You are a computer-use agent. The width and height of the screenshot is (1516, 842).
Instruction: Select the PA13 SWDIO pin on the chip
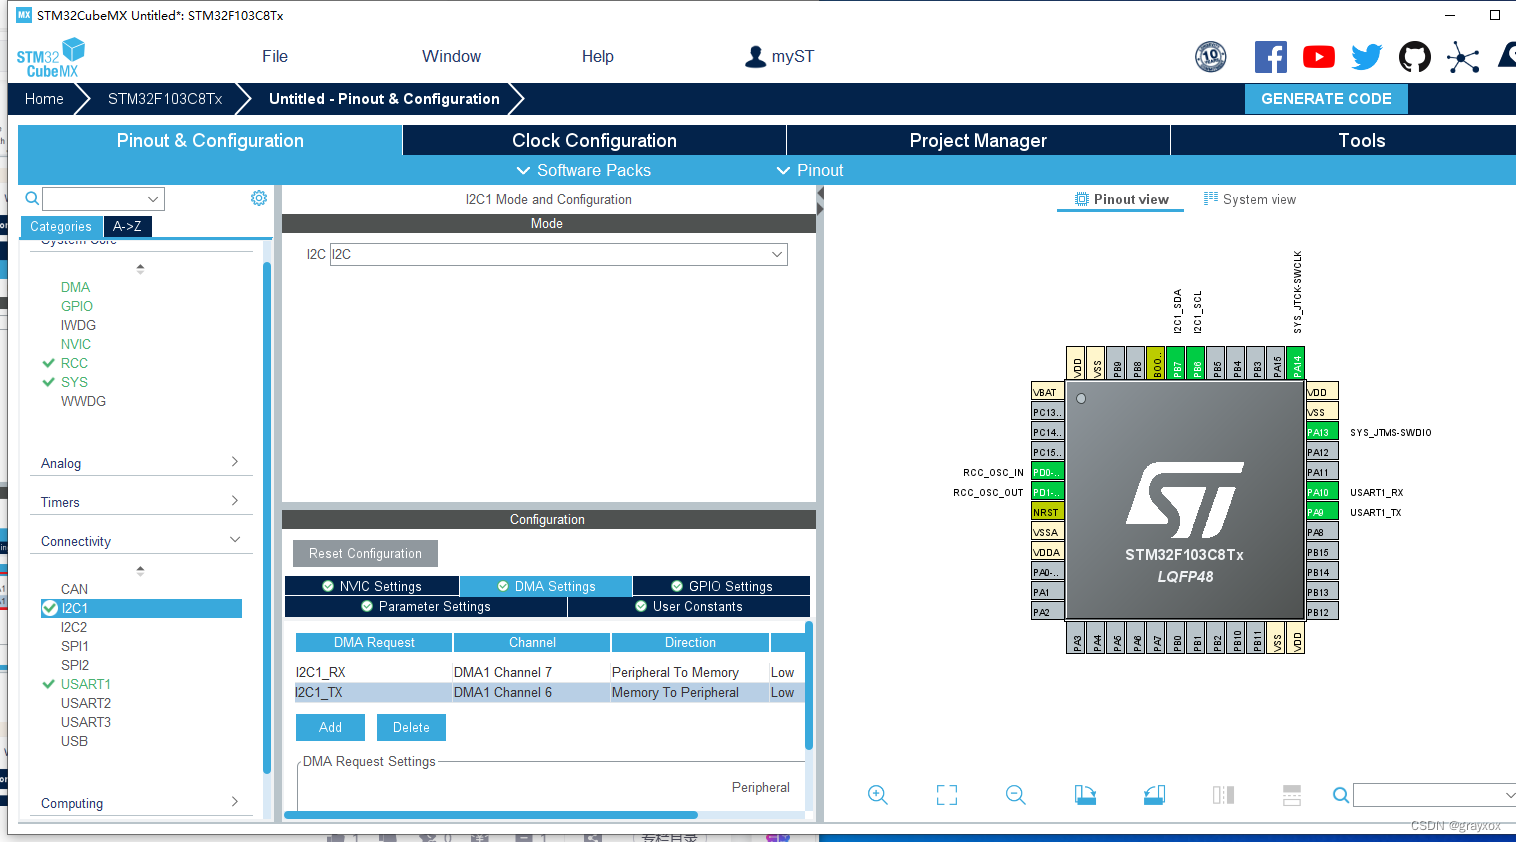[1322, 432]
